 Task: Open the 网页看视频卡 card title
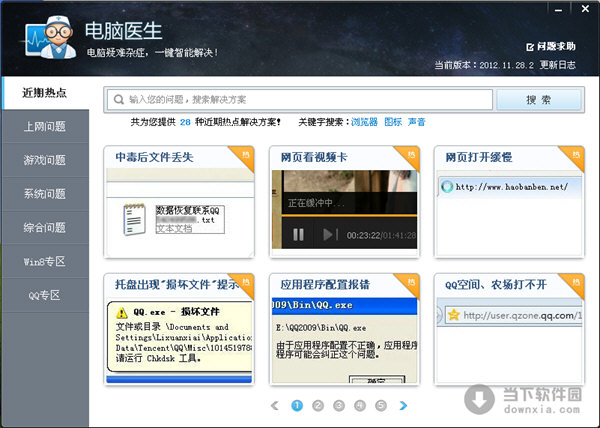click(x=314, y=157)
